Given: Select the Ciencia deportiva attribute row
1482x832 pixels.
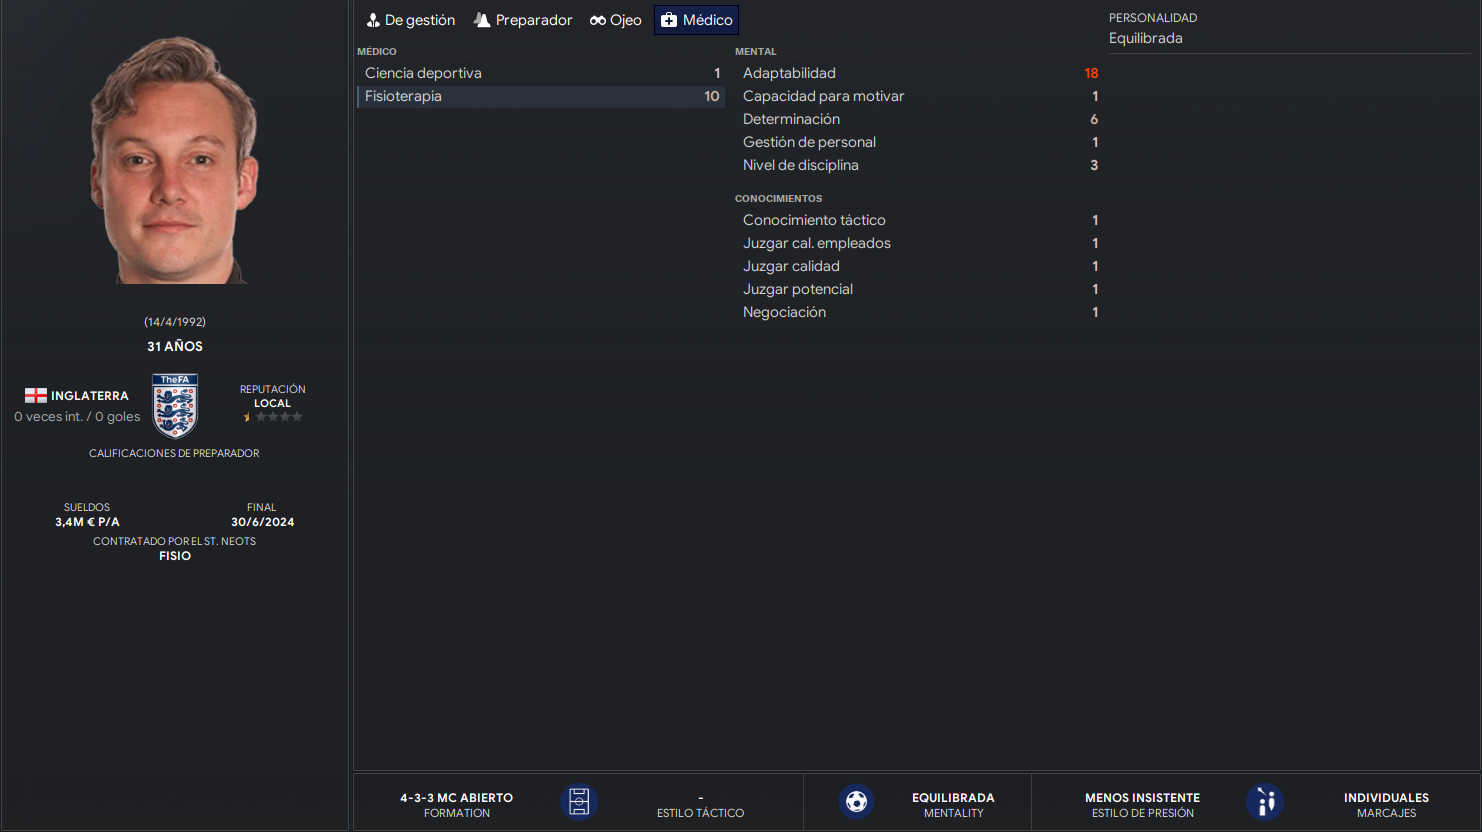Looking at the screenshot, I should pyautogui.click(x=540, y=73).
